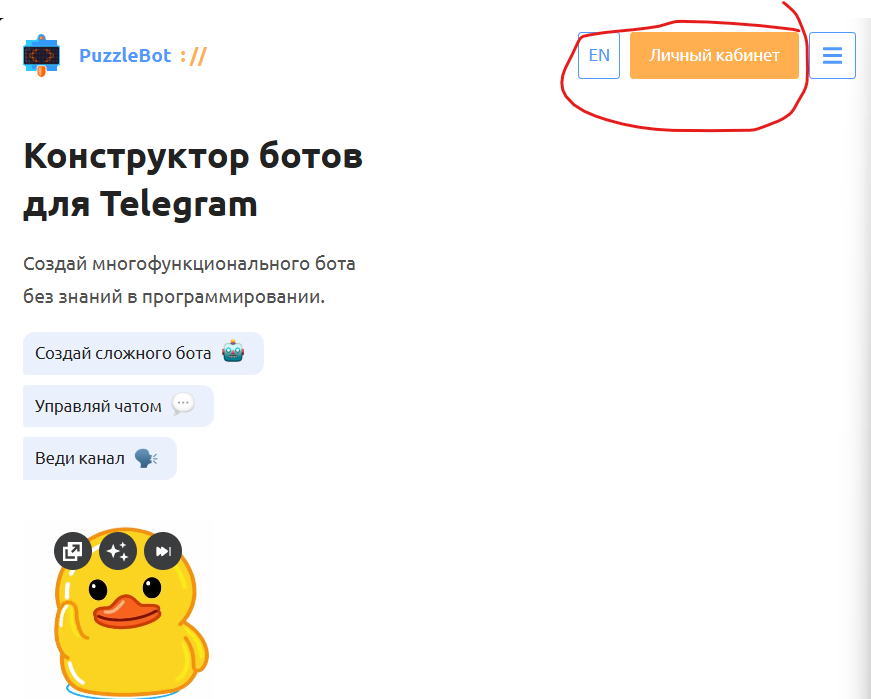
Task: Switch the site language to EN
Action: tap(598, 55)
